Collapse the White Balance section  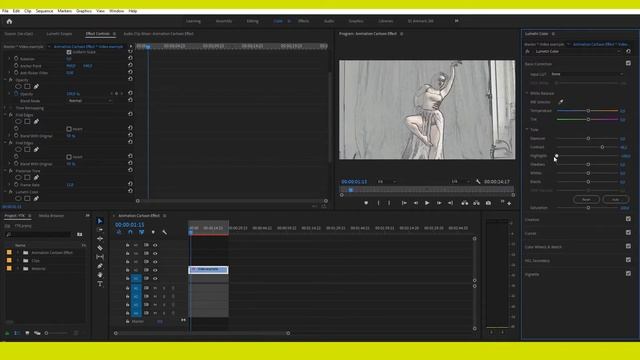point(527,93)
